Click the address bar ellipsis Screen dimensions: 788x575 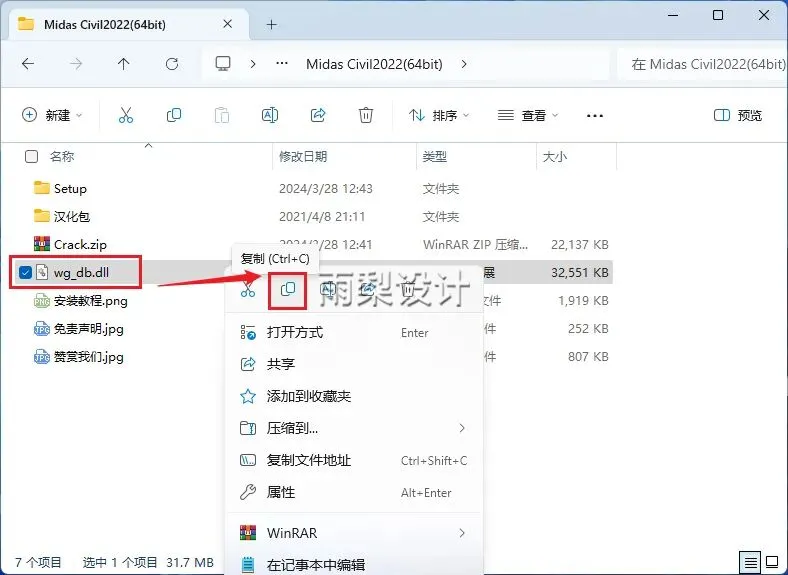282,63
